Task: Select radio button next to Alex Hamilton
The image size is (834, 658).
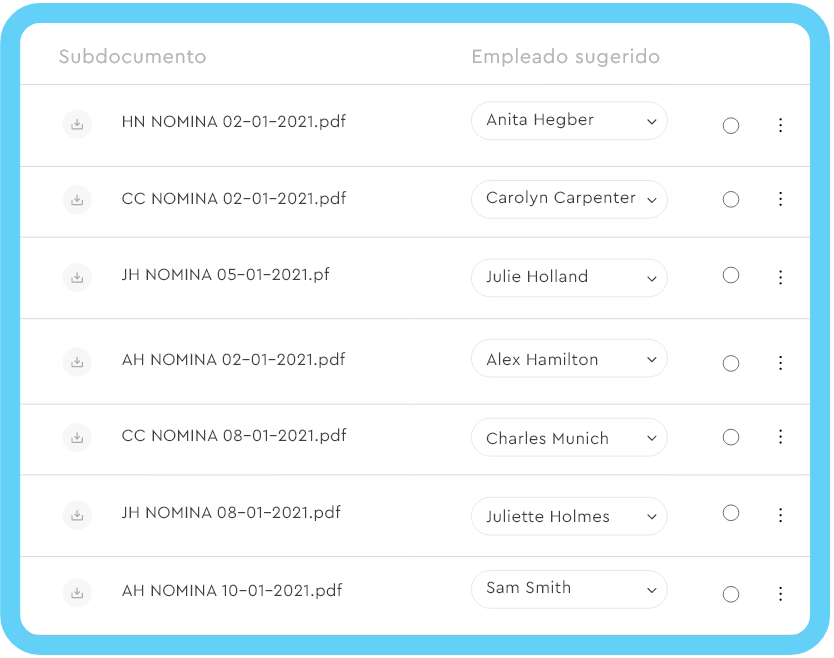Action: coord(731,364)
